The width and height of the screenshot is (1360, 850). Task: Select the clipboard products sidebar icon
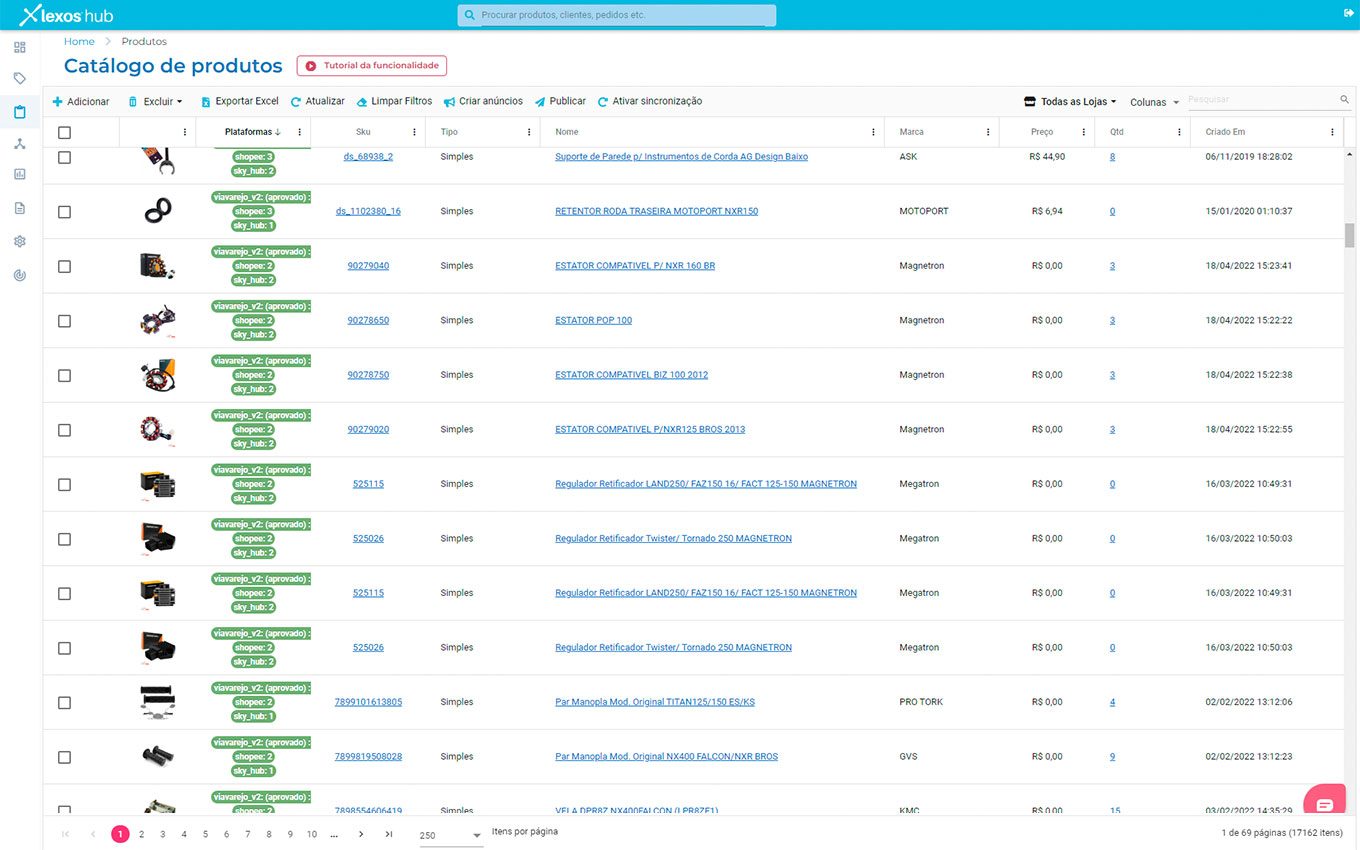(x=20, y=112)
